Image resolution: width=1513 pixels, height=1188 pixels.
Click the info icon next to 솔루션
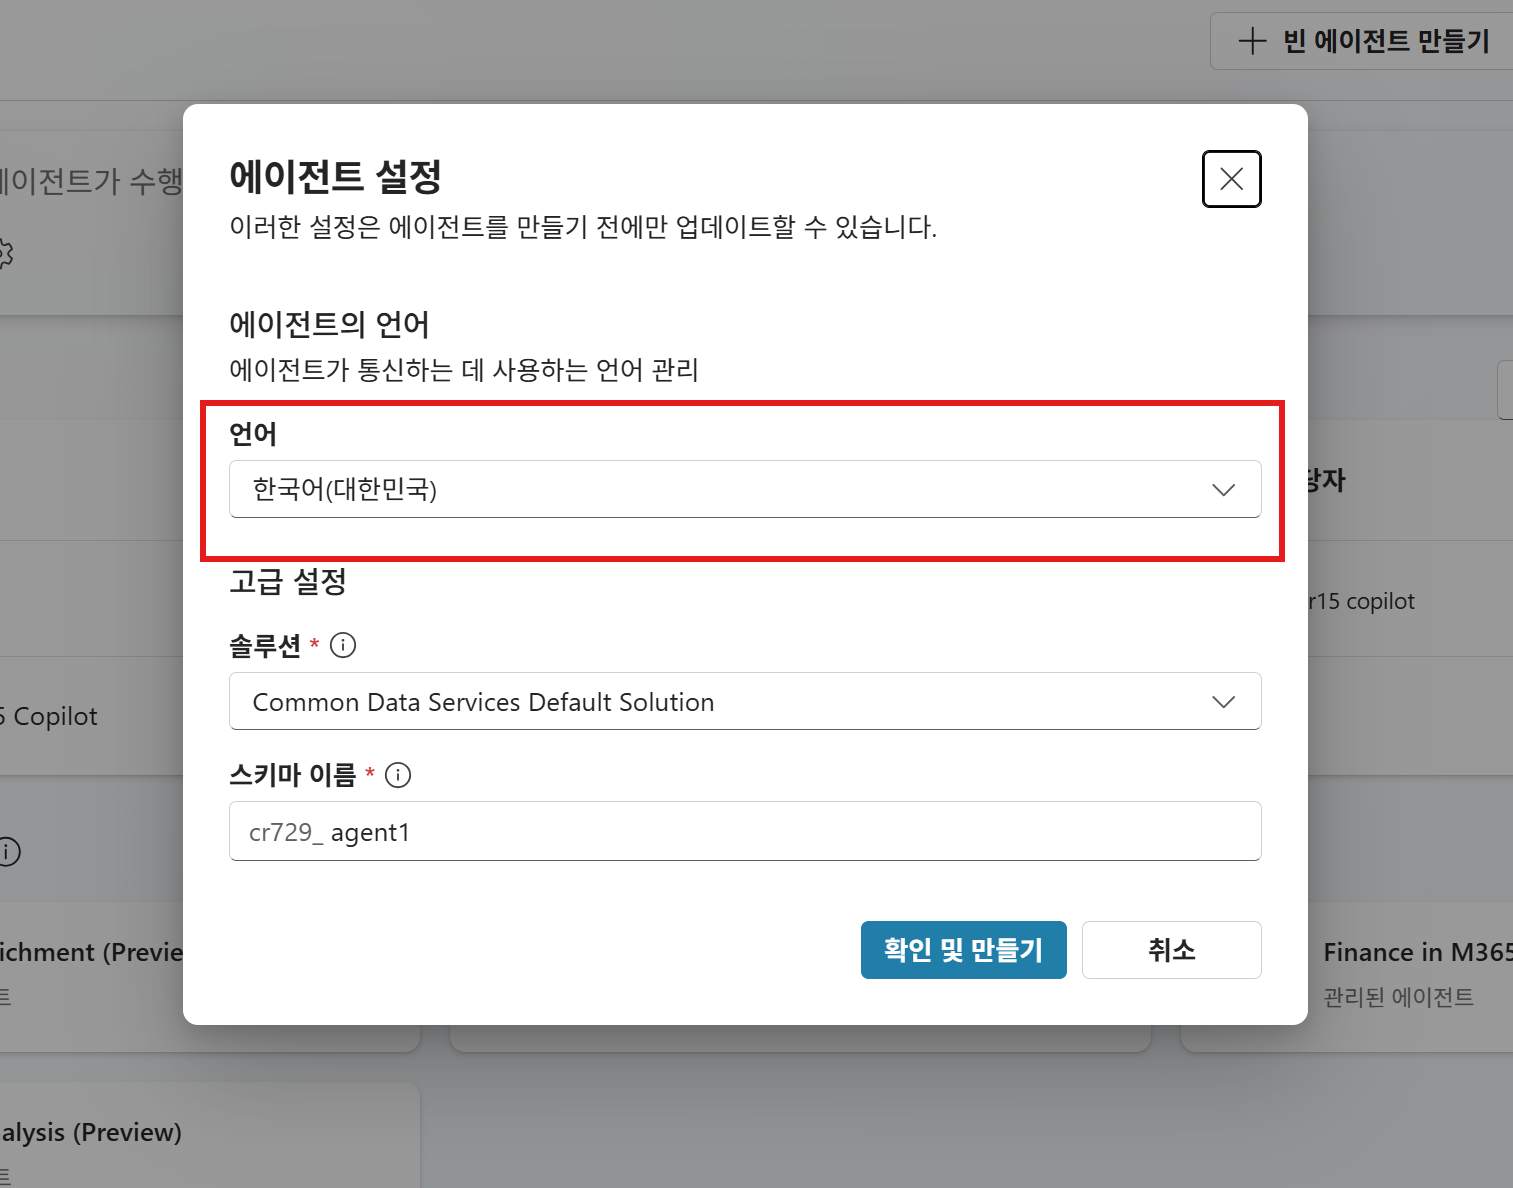tap(343, 645)
